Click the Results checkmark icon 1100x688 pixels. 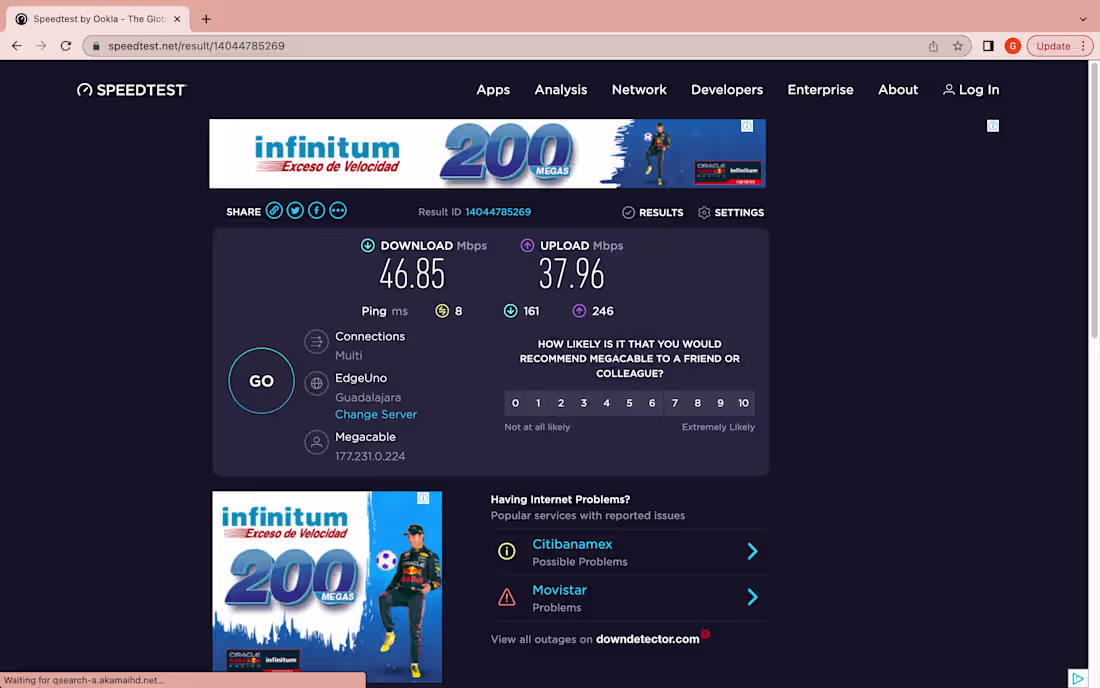pyautogui.click(x=629, y=213)
